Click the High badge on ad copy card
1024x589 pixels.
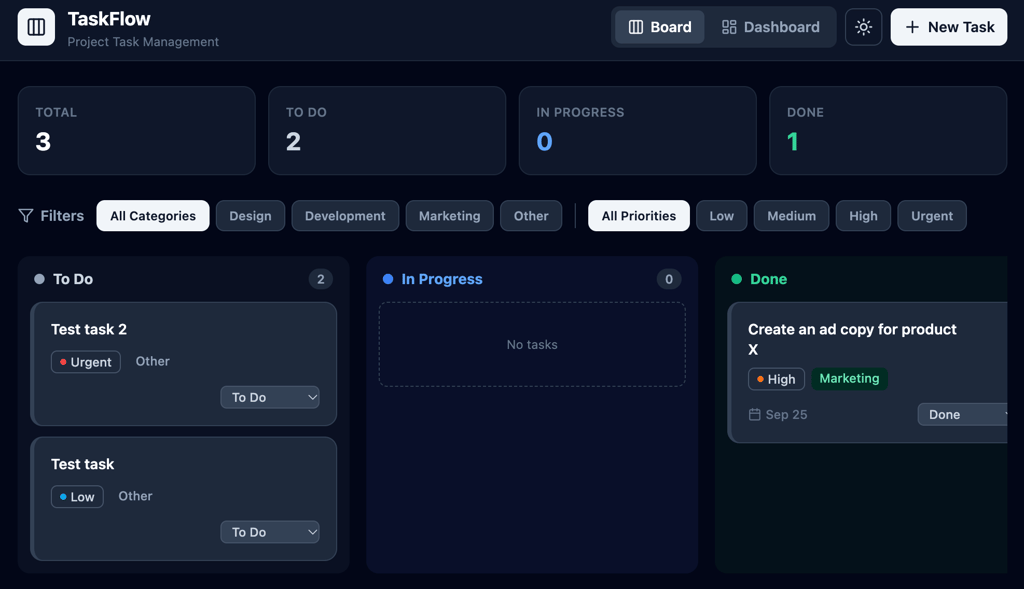pos(776,379)
